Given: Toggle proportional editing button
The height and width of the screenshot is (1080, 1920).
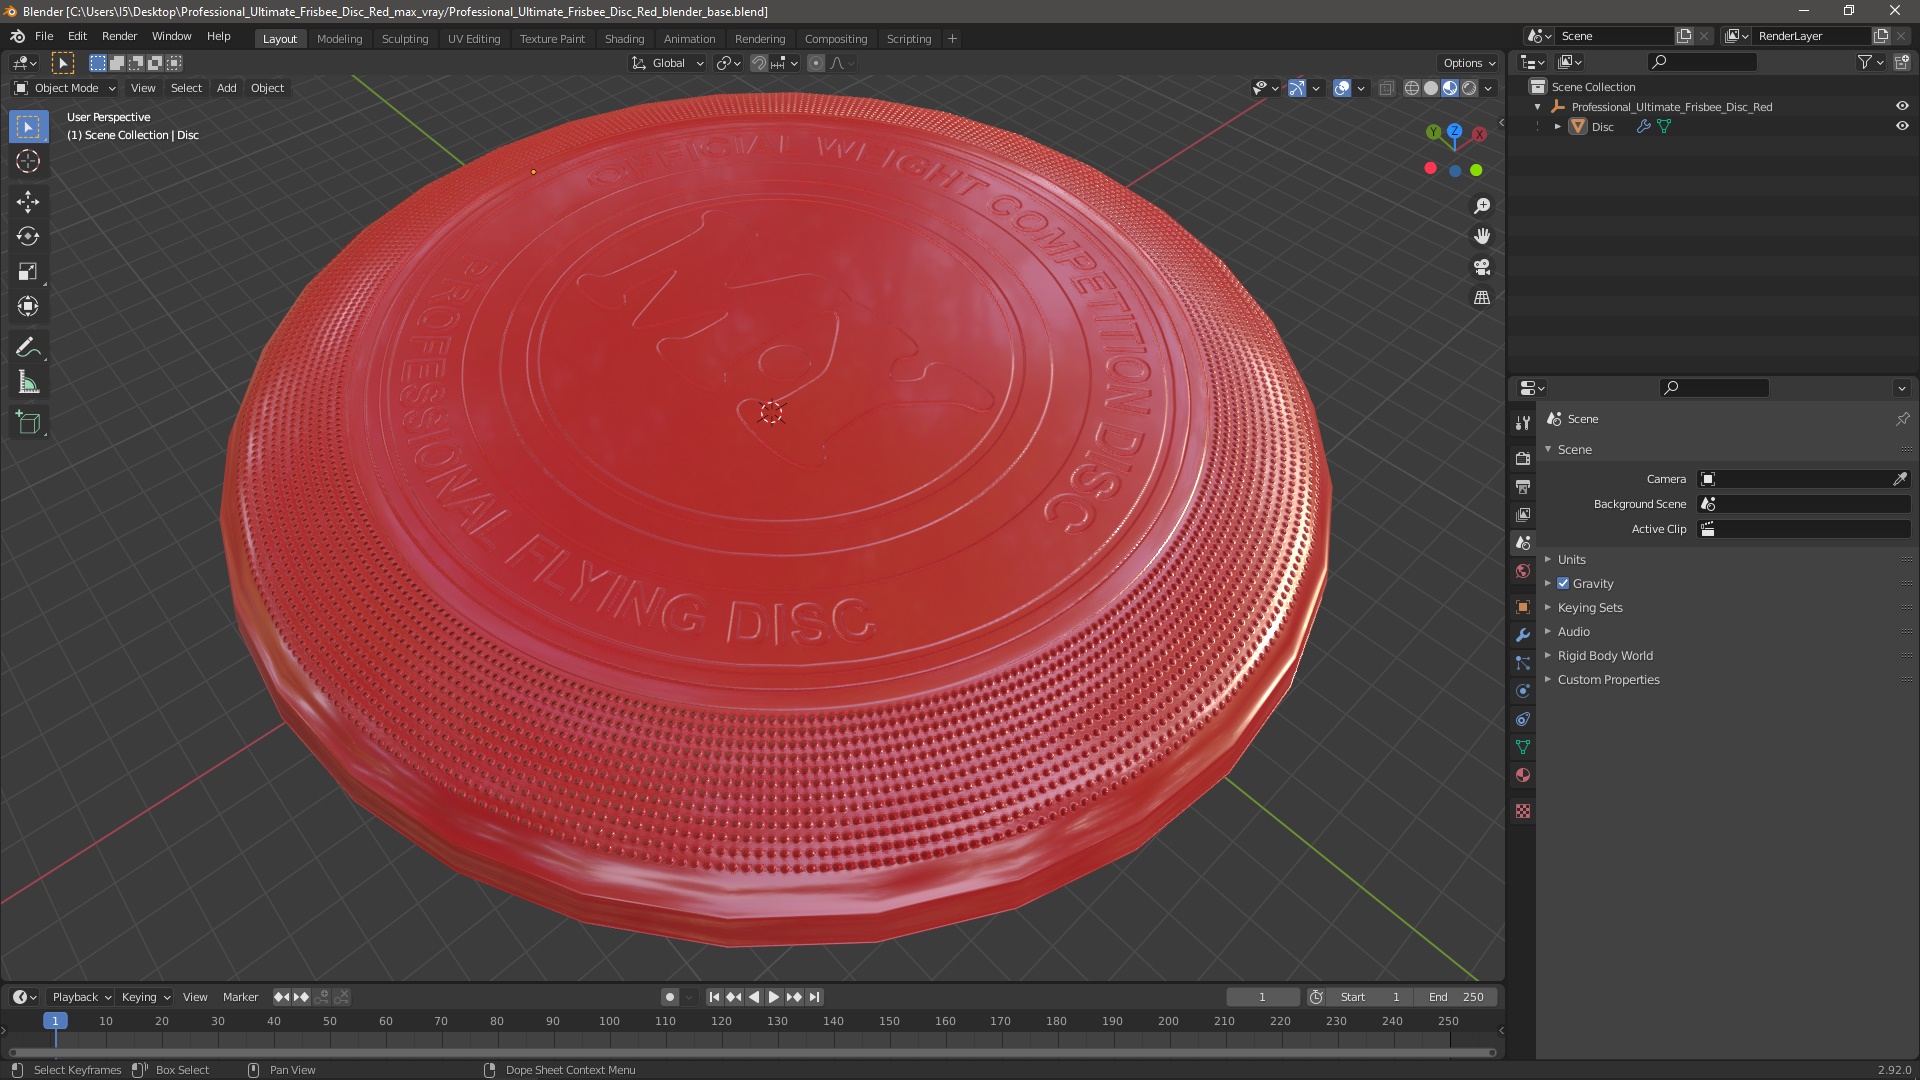Looking at the screenshot, I should [816, 63].
